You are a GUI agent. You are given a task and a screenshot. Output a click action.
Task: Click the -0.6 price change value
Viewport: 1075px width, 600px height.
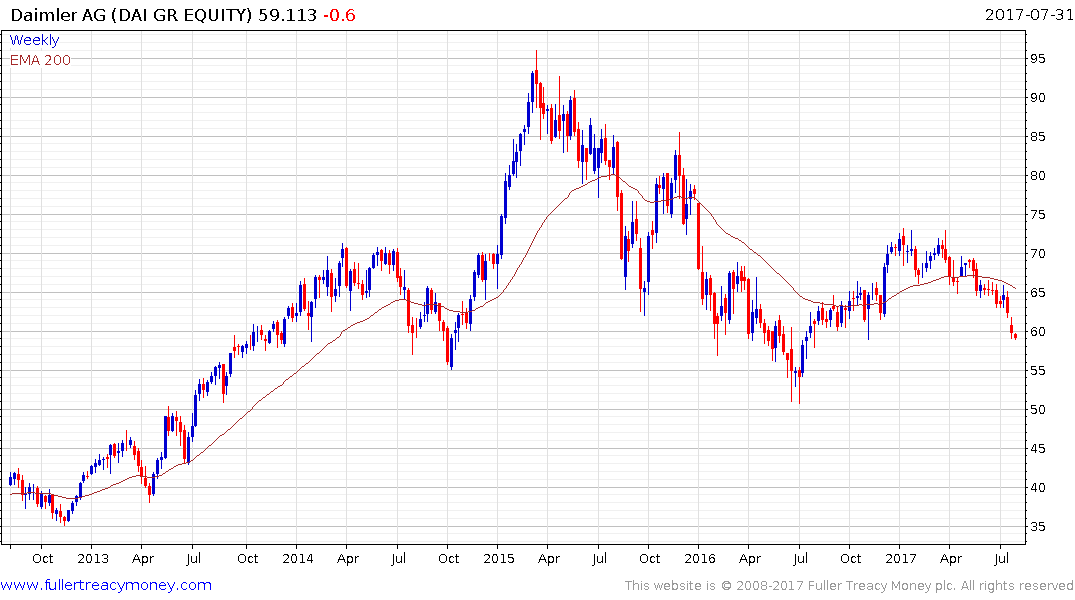point(339,14)
